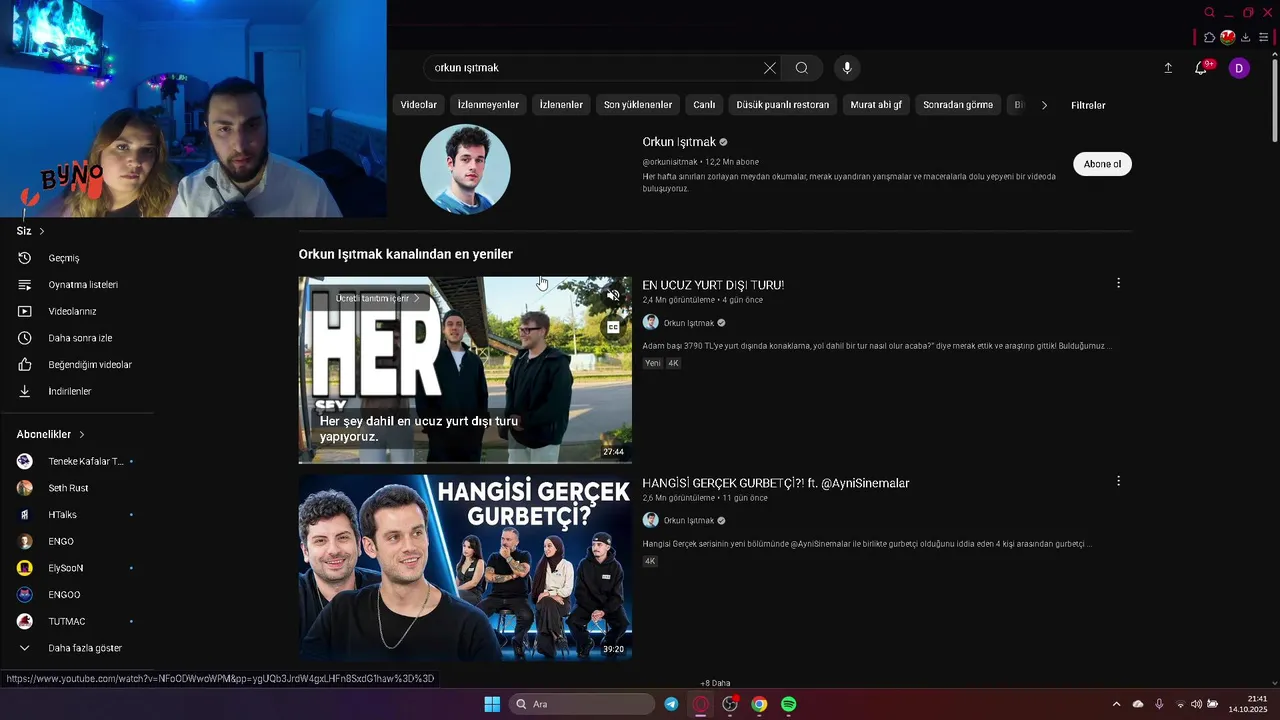Open the HANGİSİ GERÇEK GURBETÇİ thumbnail
The width and height of the screenshot is (1280, 720).
pyautogui.click(x=465, y=567)
